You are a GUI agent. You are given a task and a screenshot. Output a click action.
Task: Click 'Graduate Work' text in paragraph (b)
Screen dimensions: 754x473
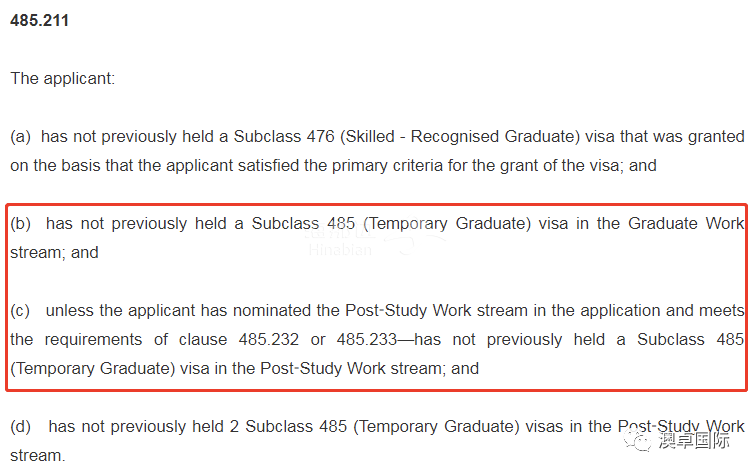click(686, 224)
